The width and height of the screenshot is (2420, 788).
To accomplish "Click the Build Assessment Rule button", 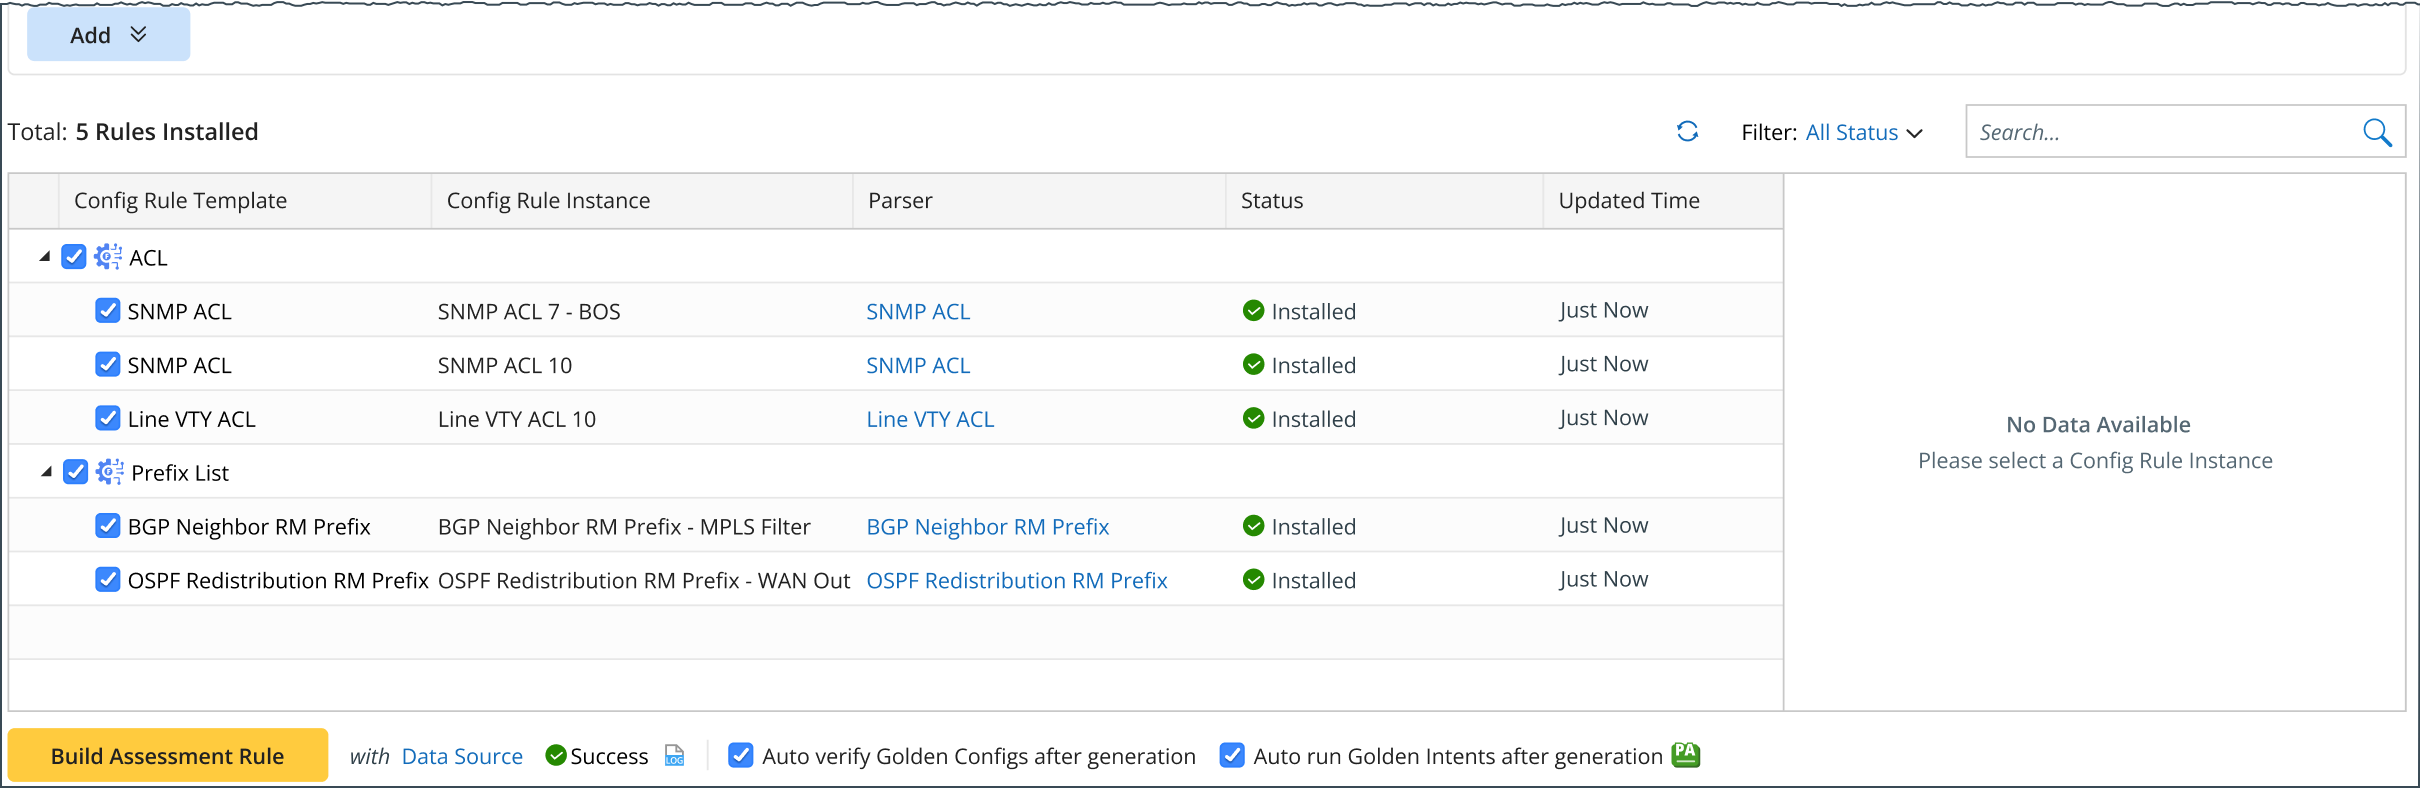I will 167,756.
